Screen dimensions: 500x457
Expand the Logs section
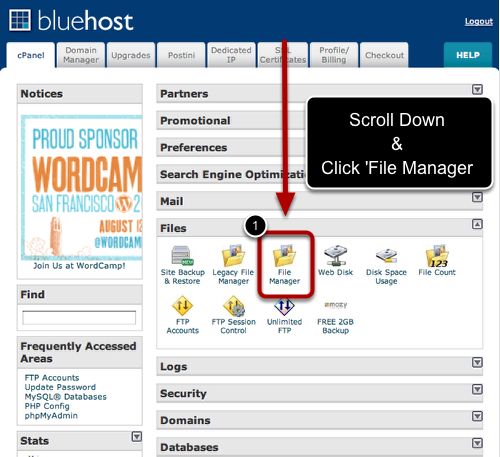click(477, 362)
